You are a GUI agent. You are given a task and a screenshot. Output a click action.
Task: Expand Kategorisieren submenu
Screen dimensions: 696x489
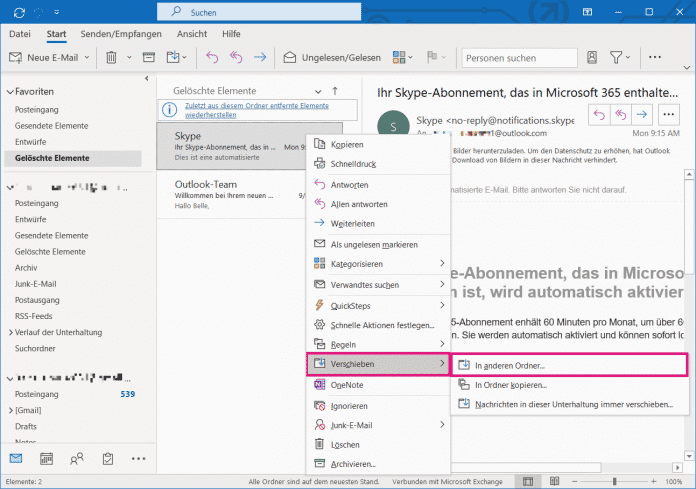[x=378, y=264]
